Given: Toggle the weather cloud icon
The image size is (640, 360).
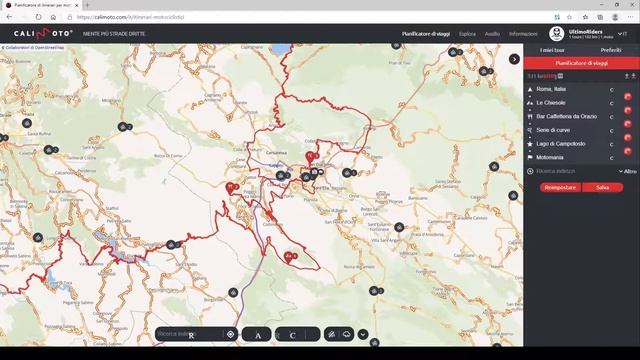Looking at the screenshot, I should coord(347,334).
